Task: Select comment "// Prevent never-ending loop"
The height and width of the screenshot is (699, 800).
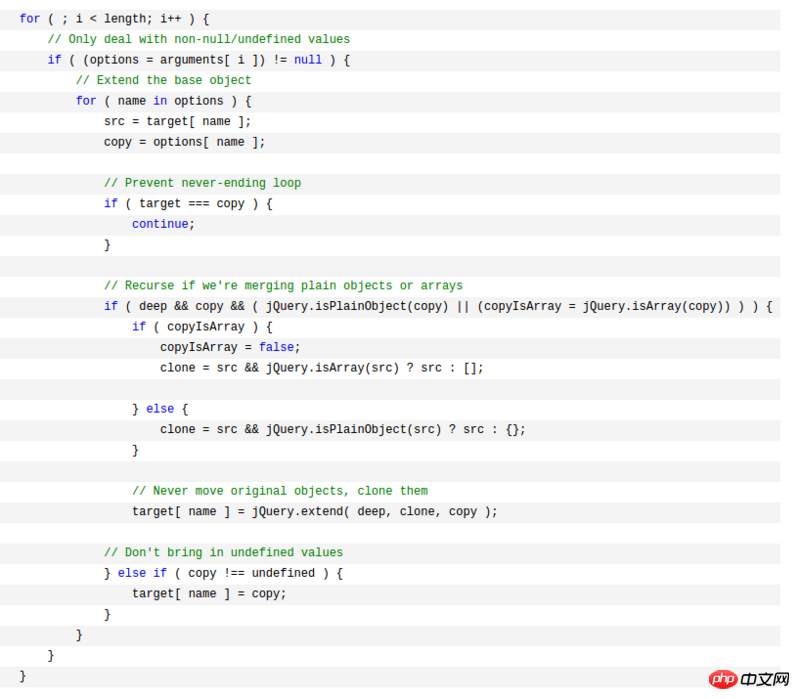Action: point(202,183)
